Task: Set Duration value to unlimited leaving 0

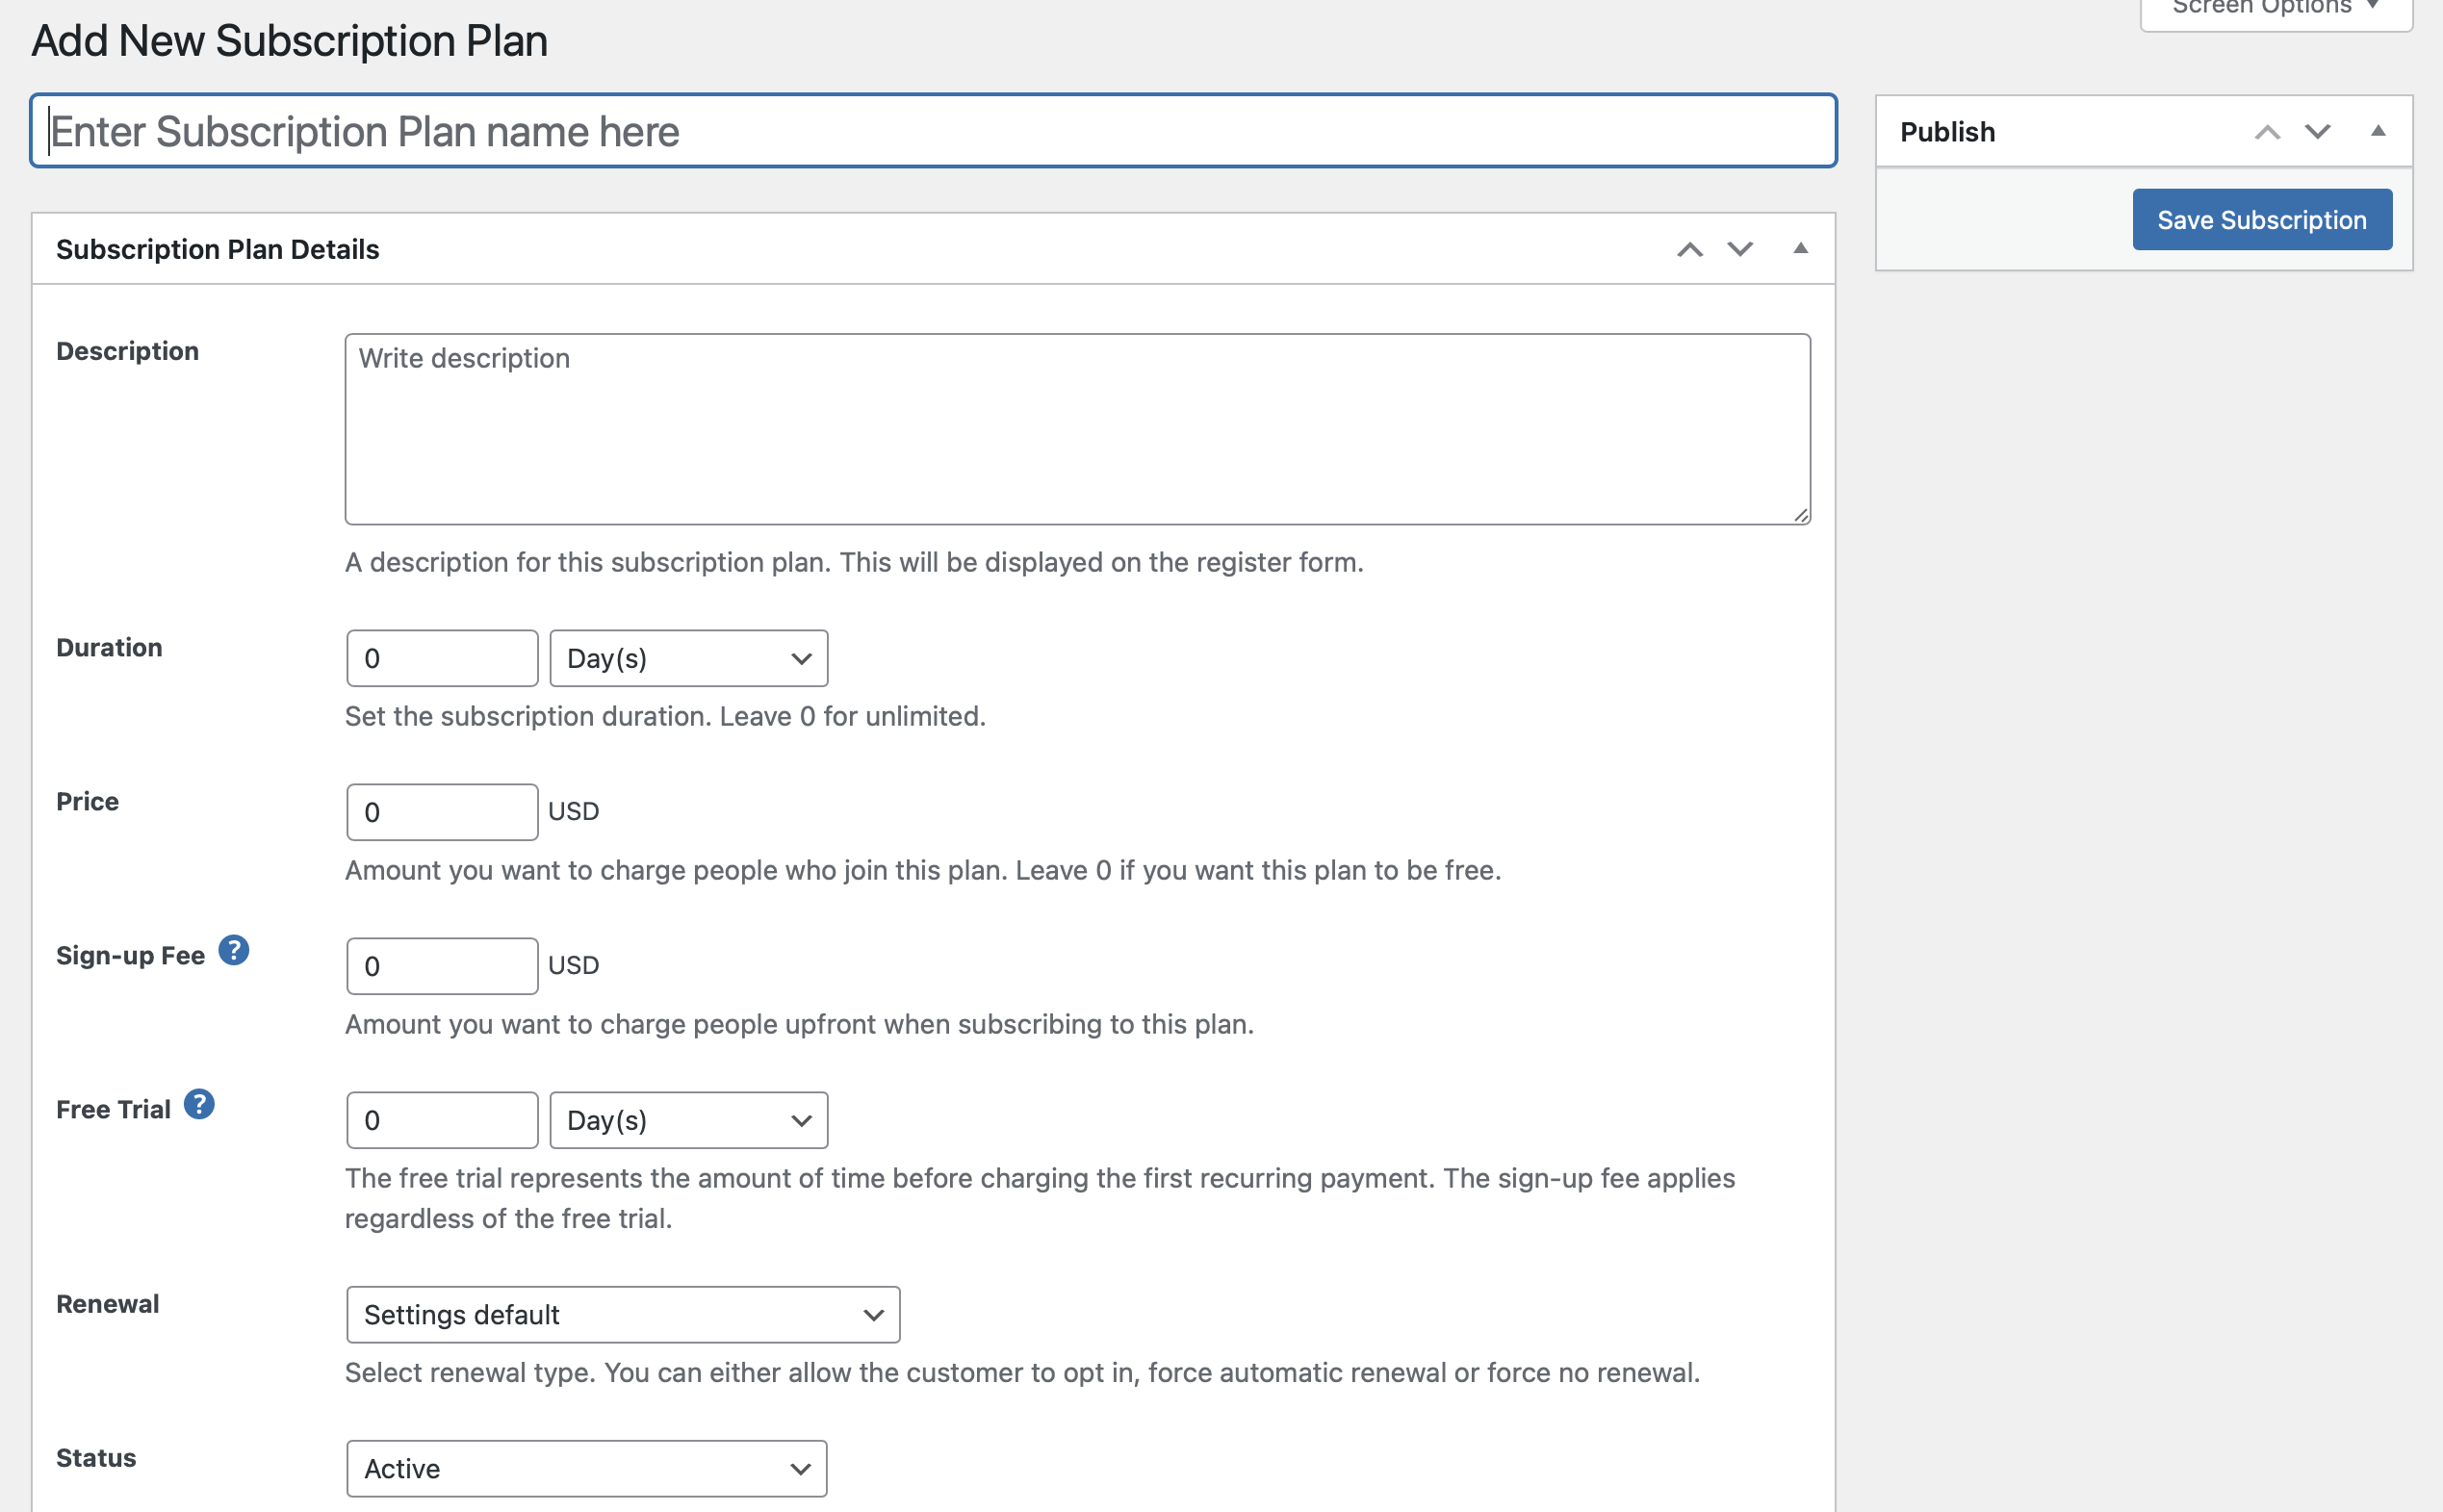Action: [442, 657]
